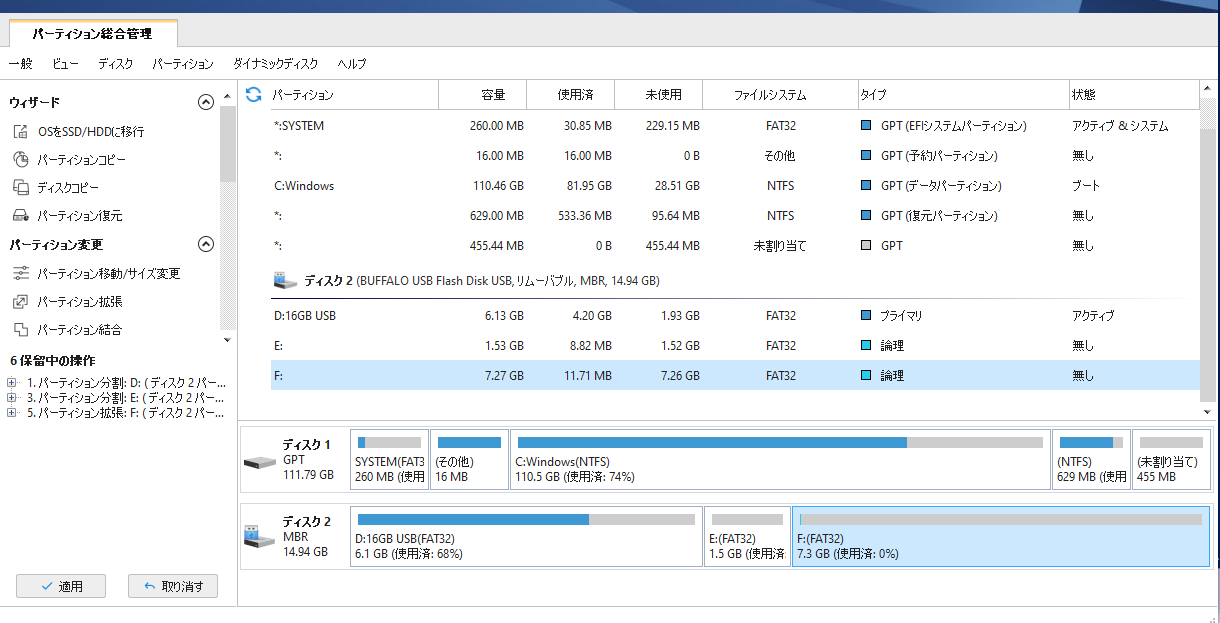Screen dimensions: 1220x623
Task: Open OSをSSD/HDDに移行 wizard
Action: coord(91,131)
